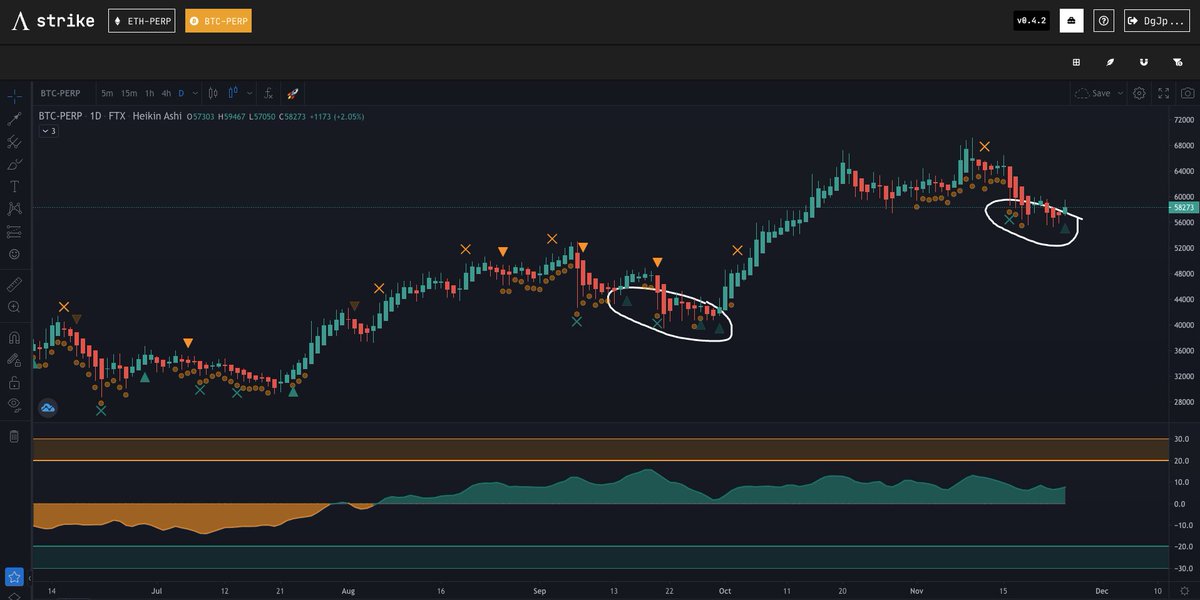Switch to the ETH-PERP market
The height and width of the screenshot is (600, 1200).
coord(142,21)
